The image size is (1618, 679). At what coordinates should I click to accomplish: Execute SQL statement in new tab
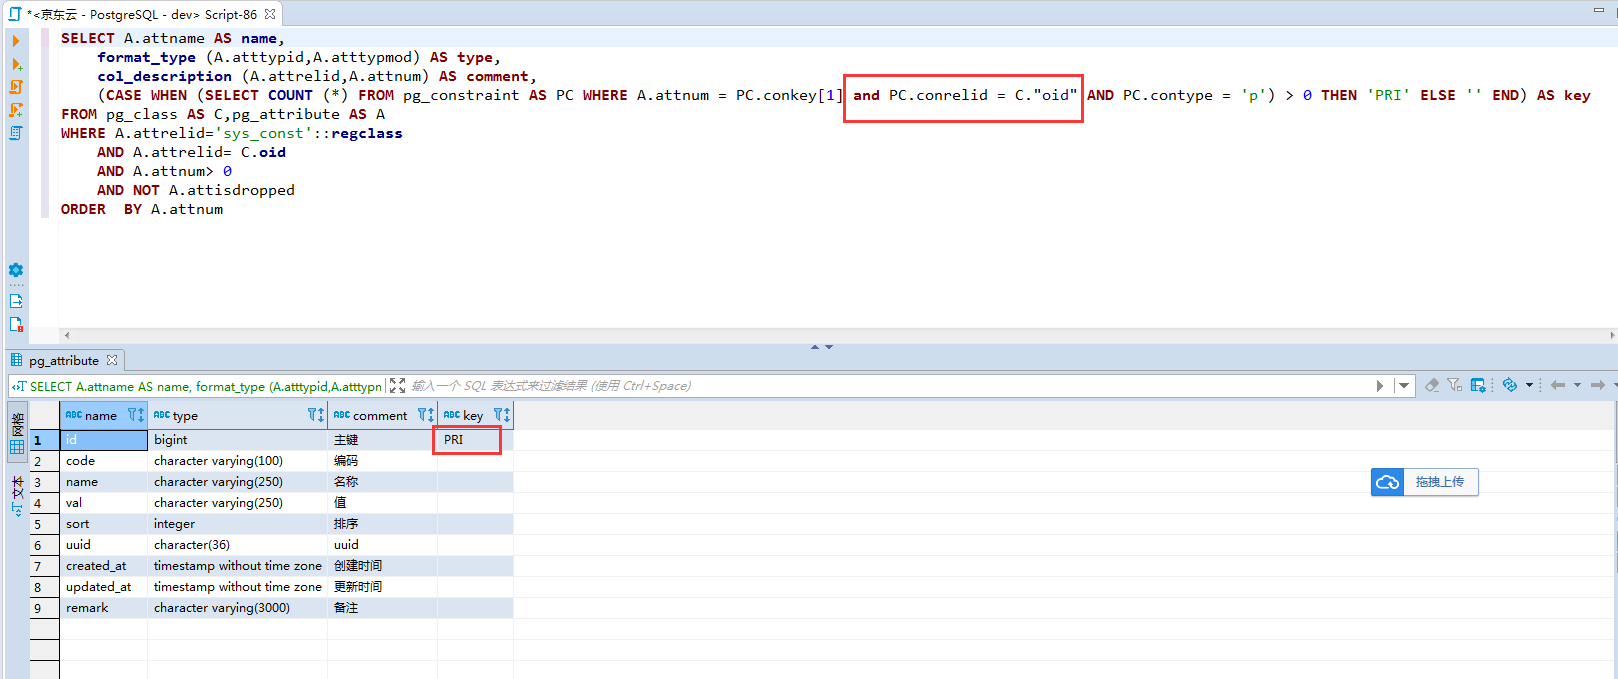click(16, 64)
